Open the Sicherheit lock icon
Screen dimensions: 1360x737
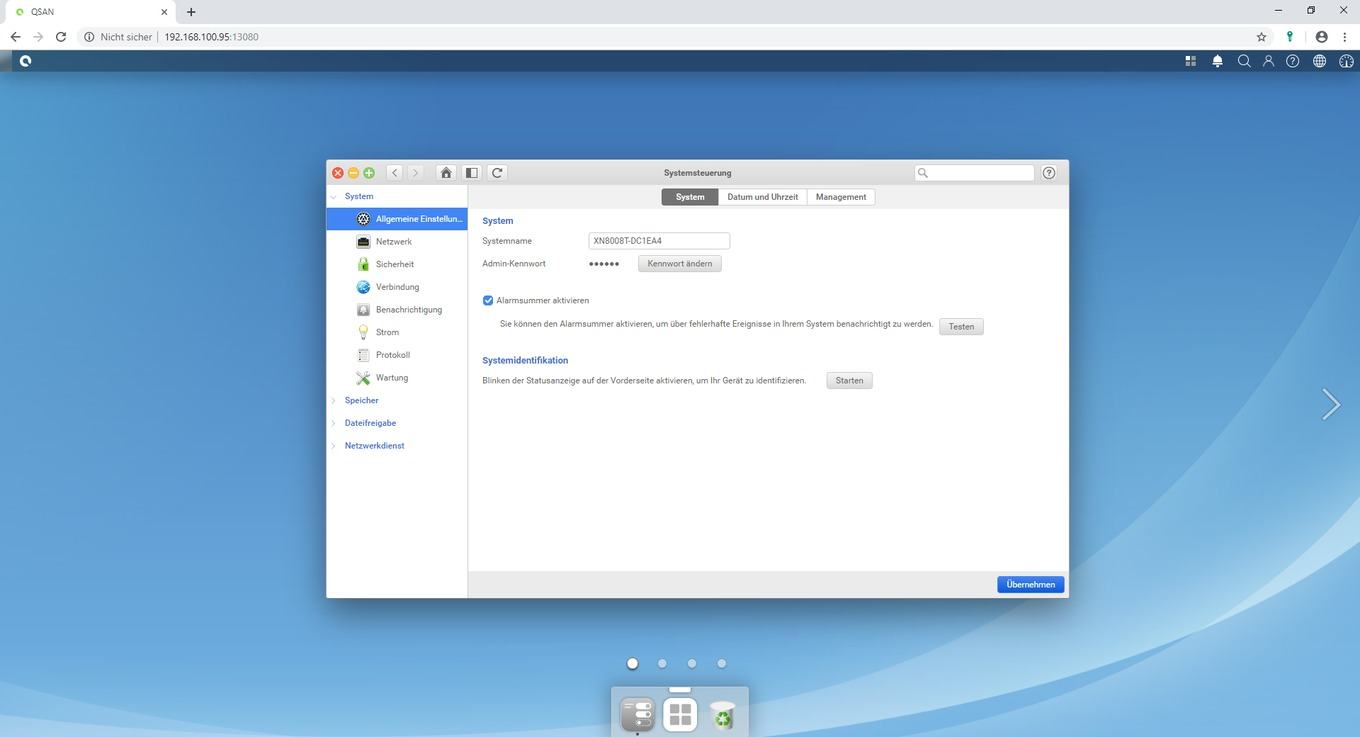tap(364, 264)
